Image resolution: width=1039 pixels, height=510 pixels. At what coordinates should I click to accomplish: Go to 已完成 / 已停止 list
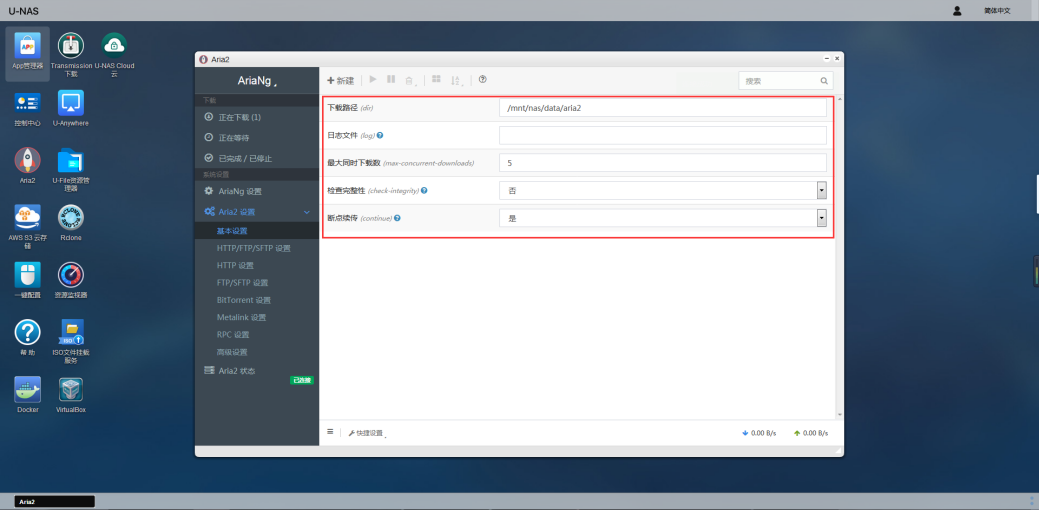point(256,158)
